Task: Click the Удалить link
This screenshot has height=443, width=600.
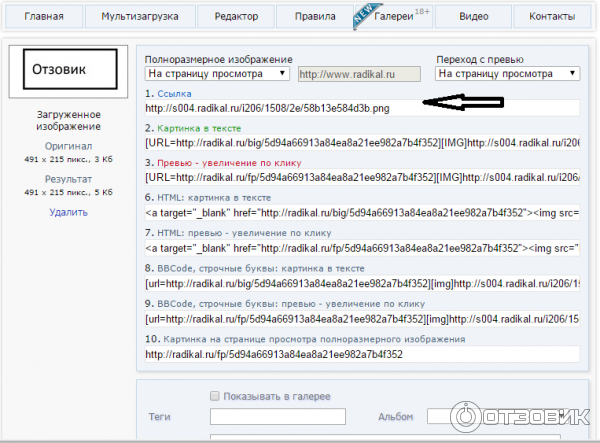Action: pos(69,212)
